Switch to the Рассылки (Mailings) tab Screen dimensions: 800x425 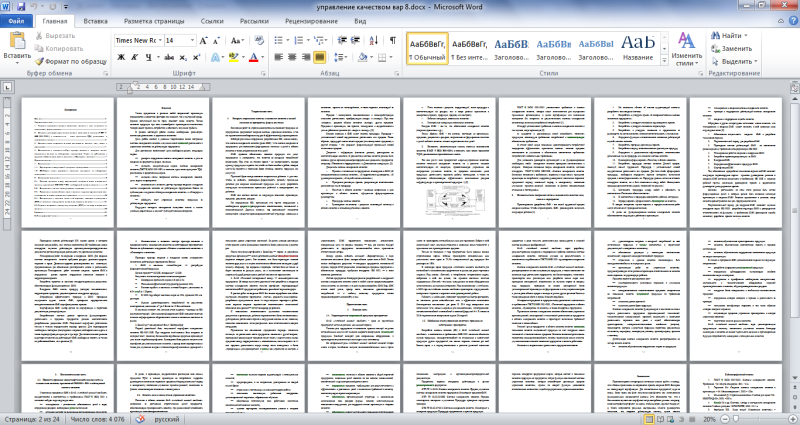coord(254,21)
